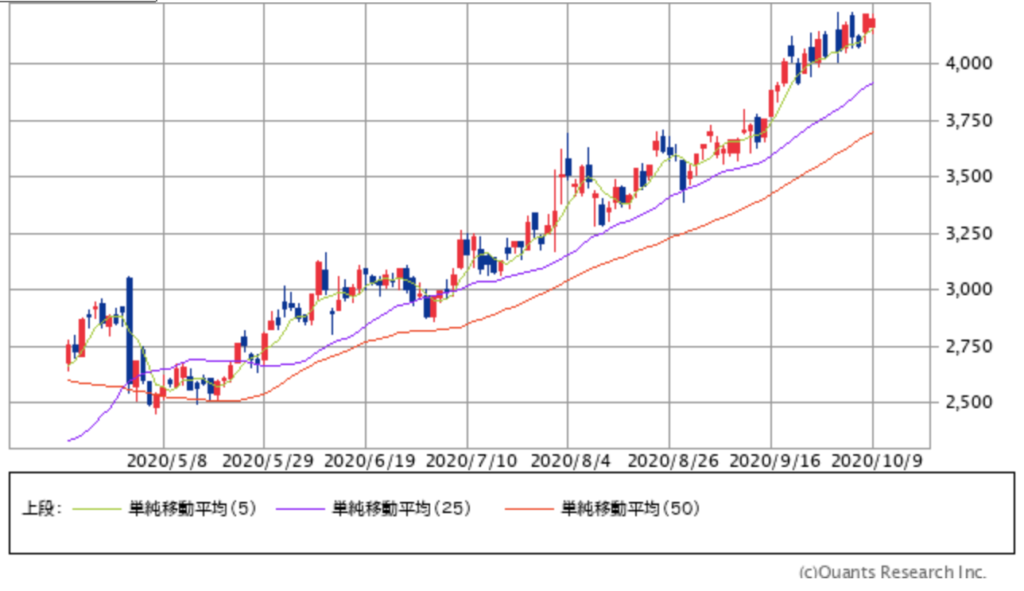Viewport: 1024px width, 591px height.
Task: Click the 3,250 price axis label
Action: pos(968,233)
